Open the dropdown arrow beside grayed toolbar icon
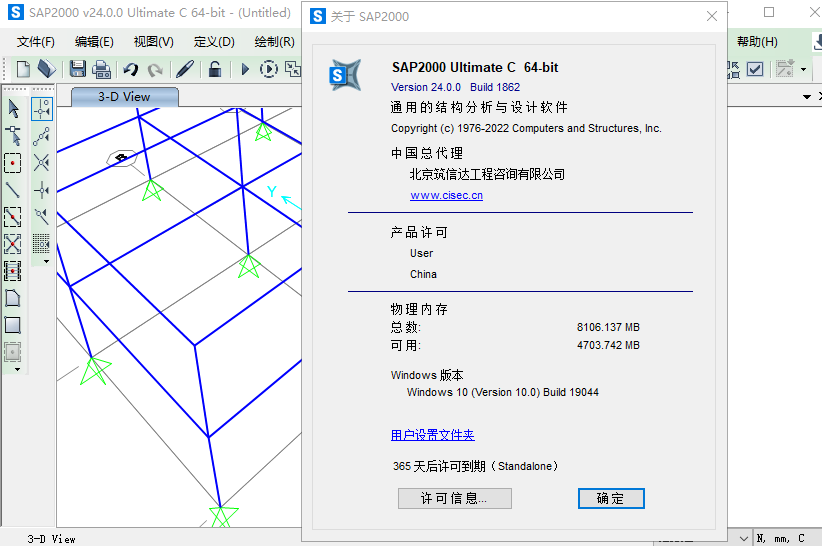822x546 pixels. point(804,69)
